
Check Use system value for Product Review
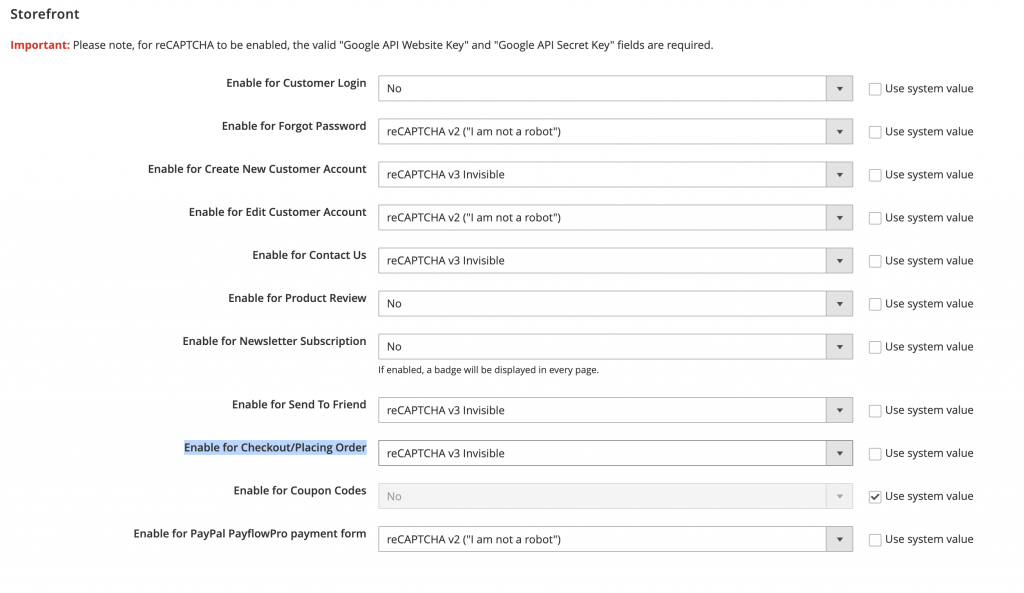pyautogui.click(x=875, y=304)
